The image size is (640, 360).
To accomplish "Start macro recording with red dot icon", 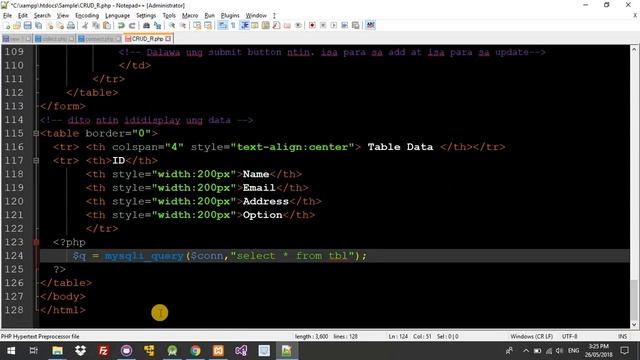I will pyautogui.click(x=312, y=25).
